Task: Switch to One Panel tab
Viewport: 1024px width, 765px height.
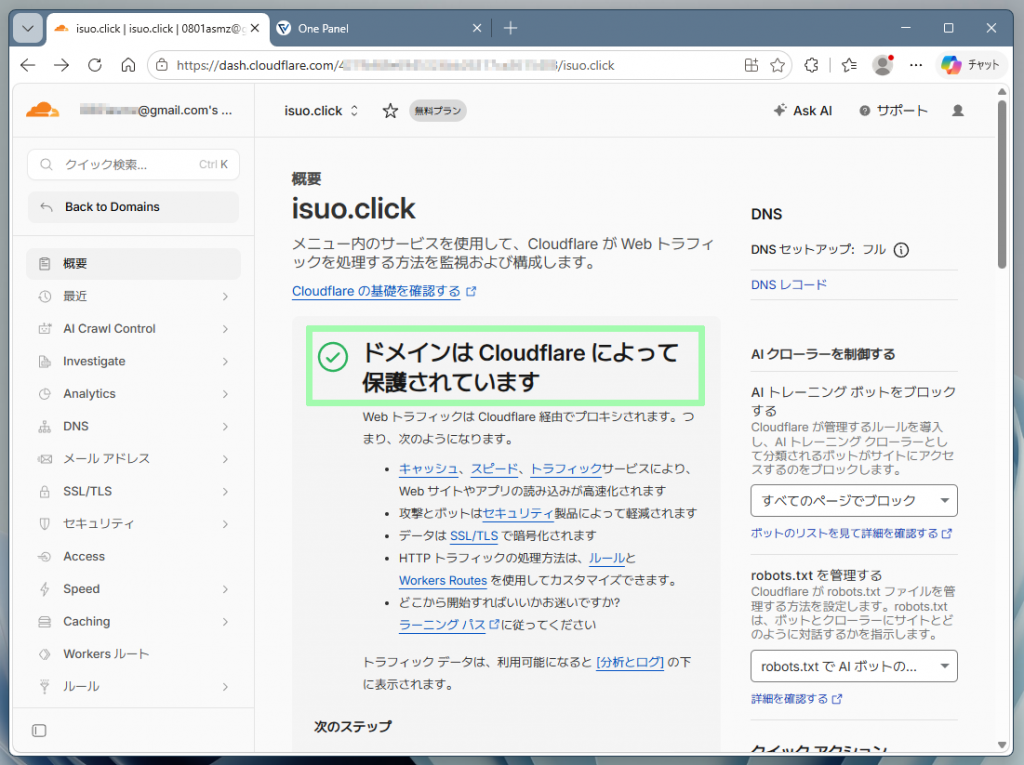Action: point(377,28)
